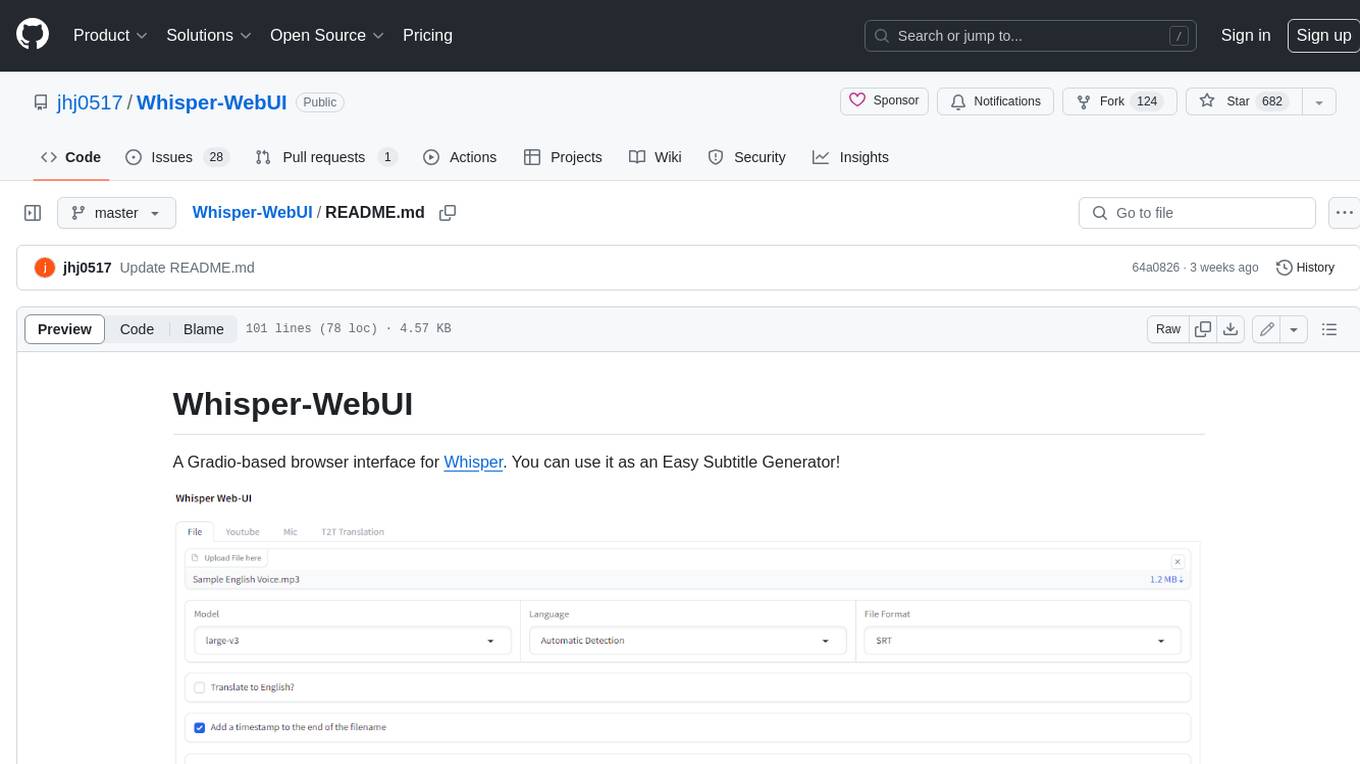The image size is (1360, 764).
Task: Open the more file actions ellipsis
Action: 1344,213
